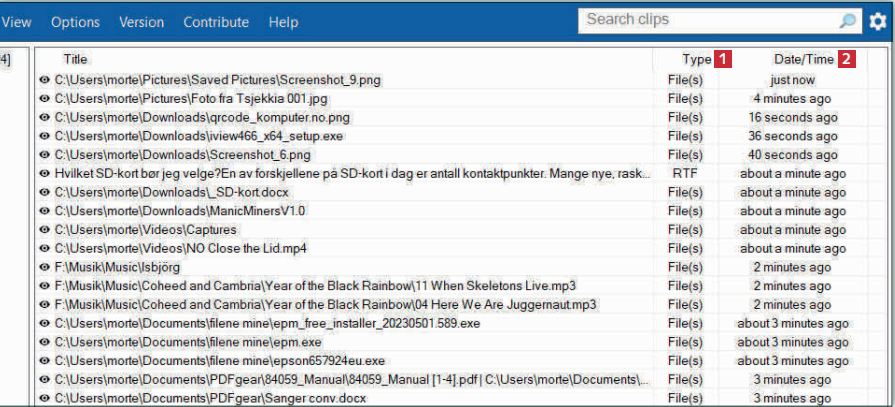Select the RTF clip about SD-kort
Viewport: 895px width, 407px height.
point(350,174)
